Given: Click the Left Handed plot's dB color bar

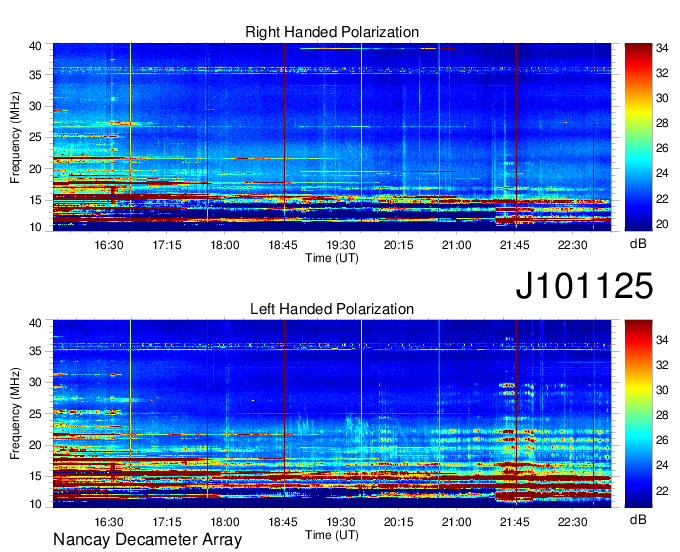Looking at the screenshot, I should 638,414.
